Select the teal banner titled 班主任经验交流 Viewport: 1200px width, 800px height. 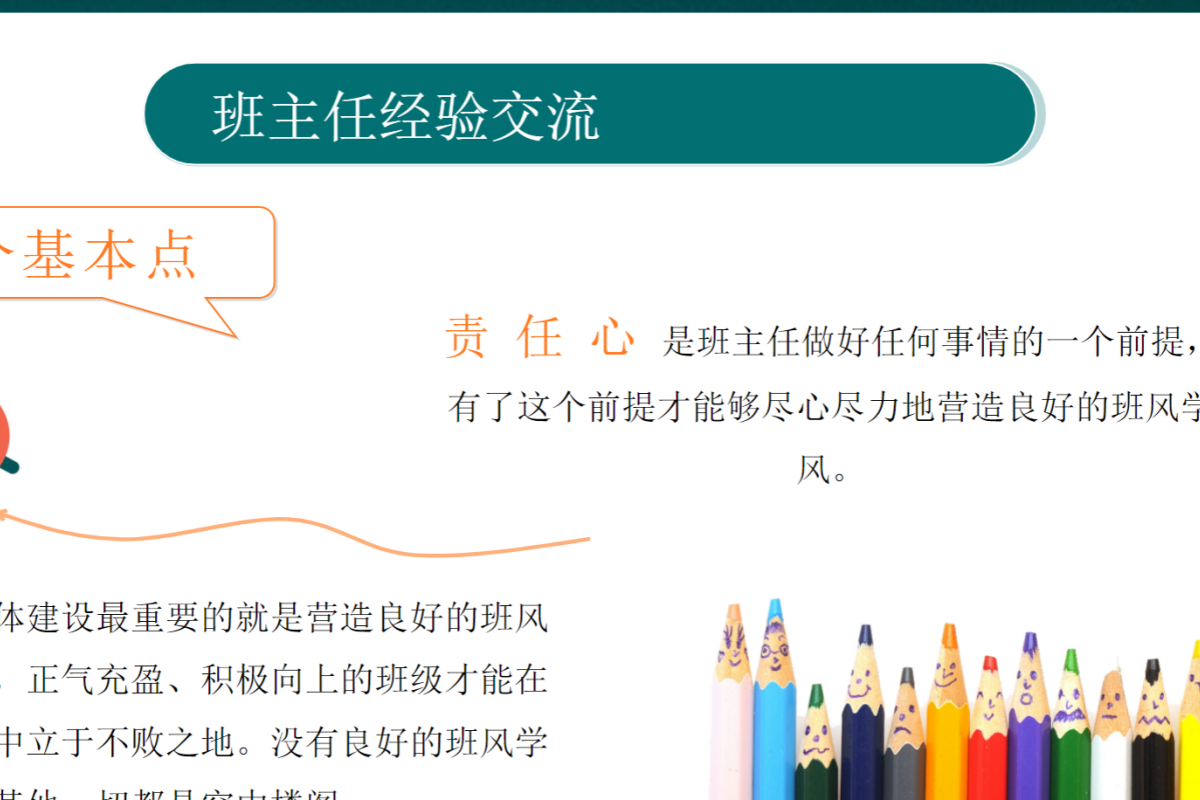point(590,114)
